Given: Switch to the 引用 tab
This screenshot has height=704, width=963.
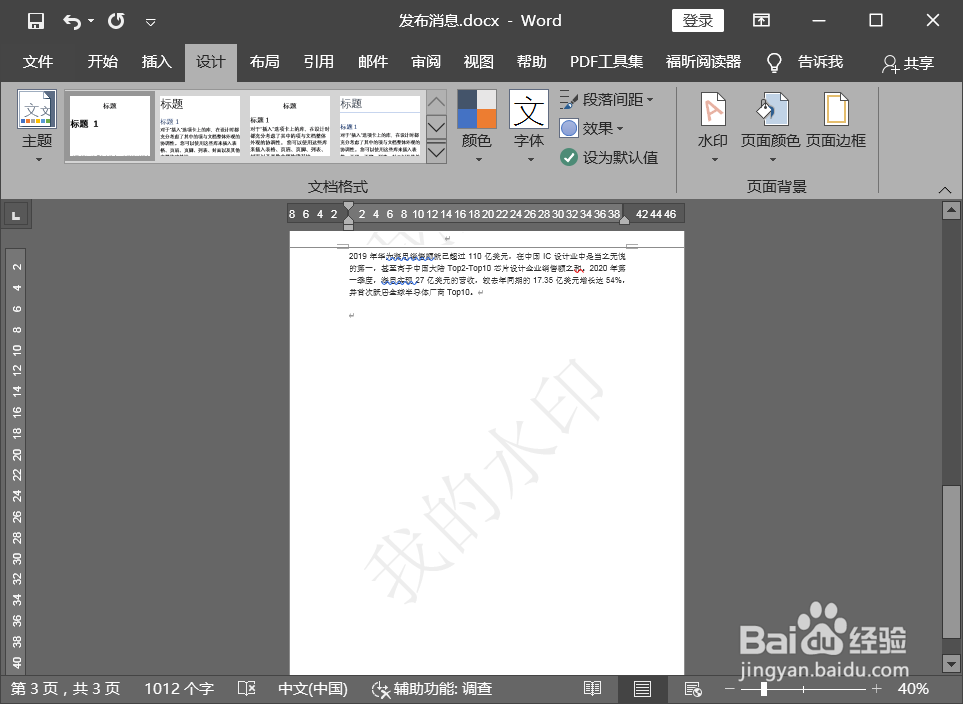Looking at the screenshot, I should (x=318, y=62).
